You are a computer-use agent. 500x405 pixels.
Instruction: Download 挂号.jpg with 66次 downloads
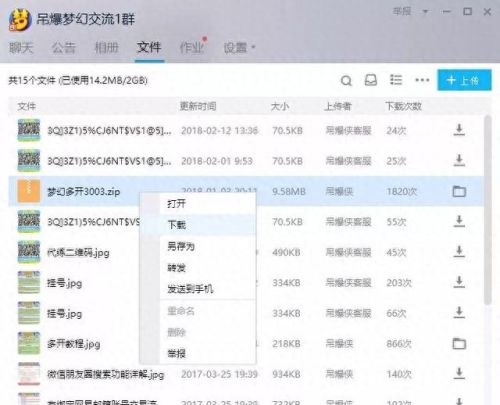[459, 313]
